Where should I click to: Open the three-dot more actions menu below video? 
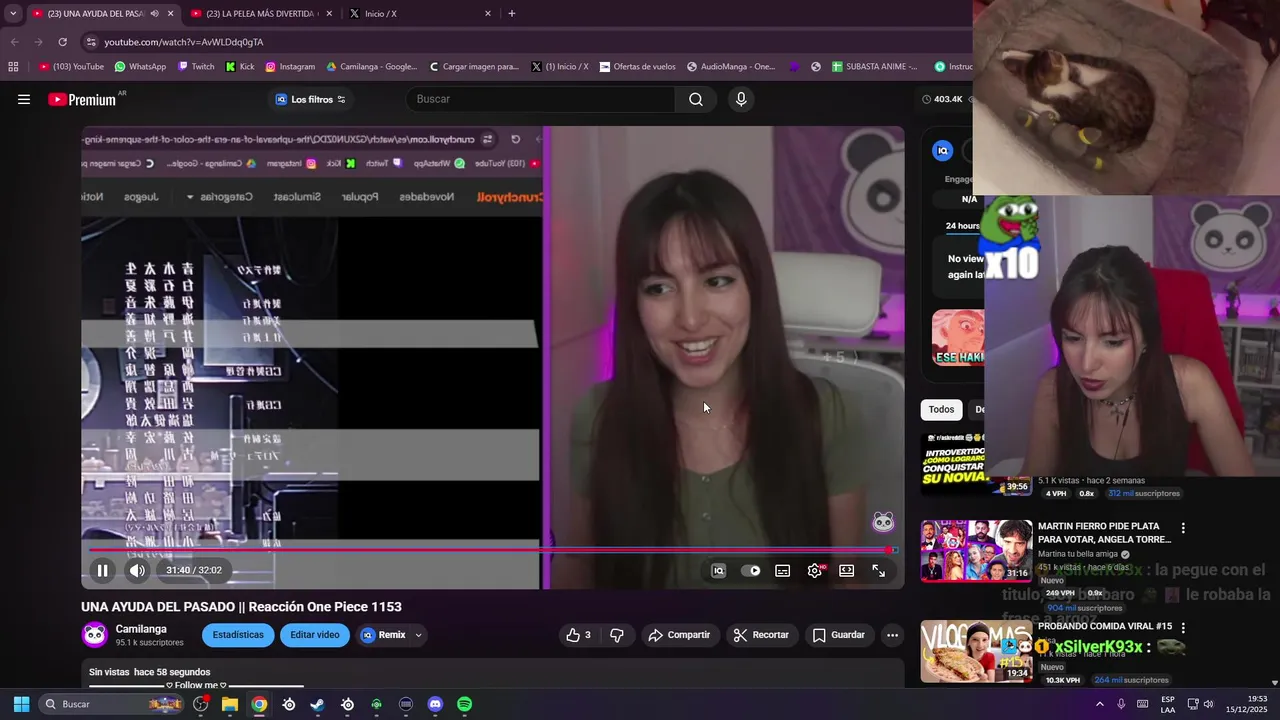[892, 635]
